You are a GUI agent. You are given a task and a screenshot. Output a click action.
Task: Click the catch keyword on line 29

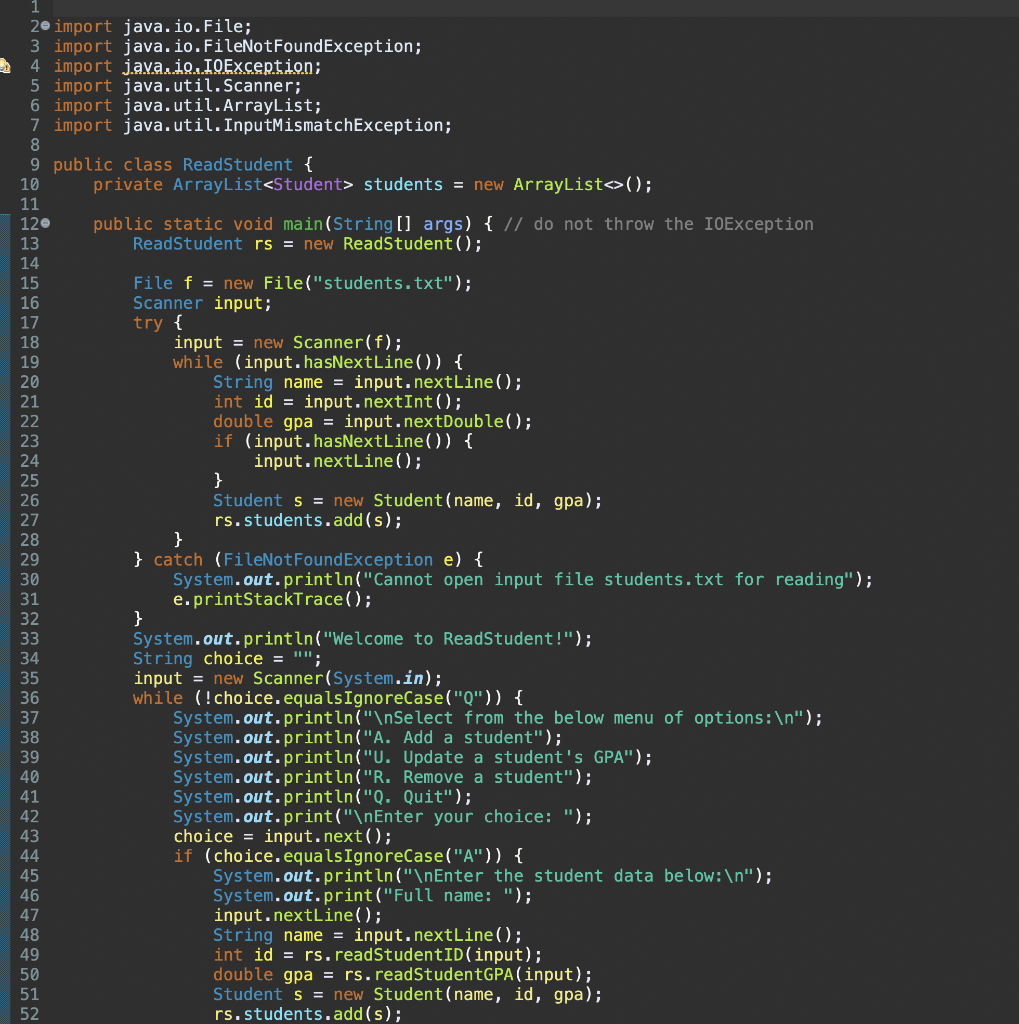(178, 560)
